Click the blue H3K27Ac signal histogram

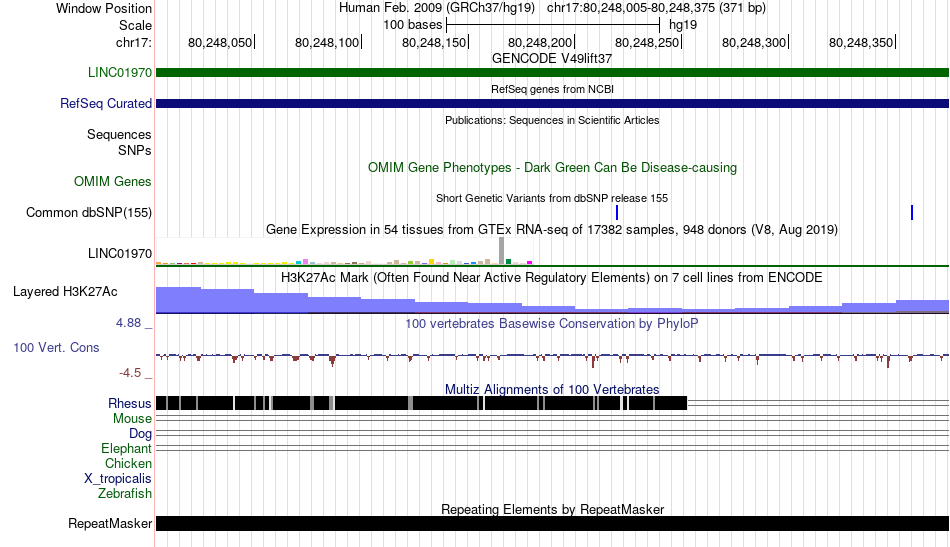tap(552, 300)
